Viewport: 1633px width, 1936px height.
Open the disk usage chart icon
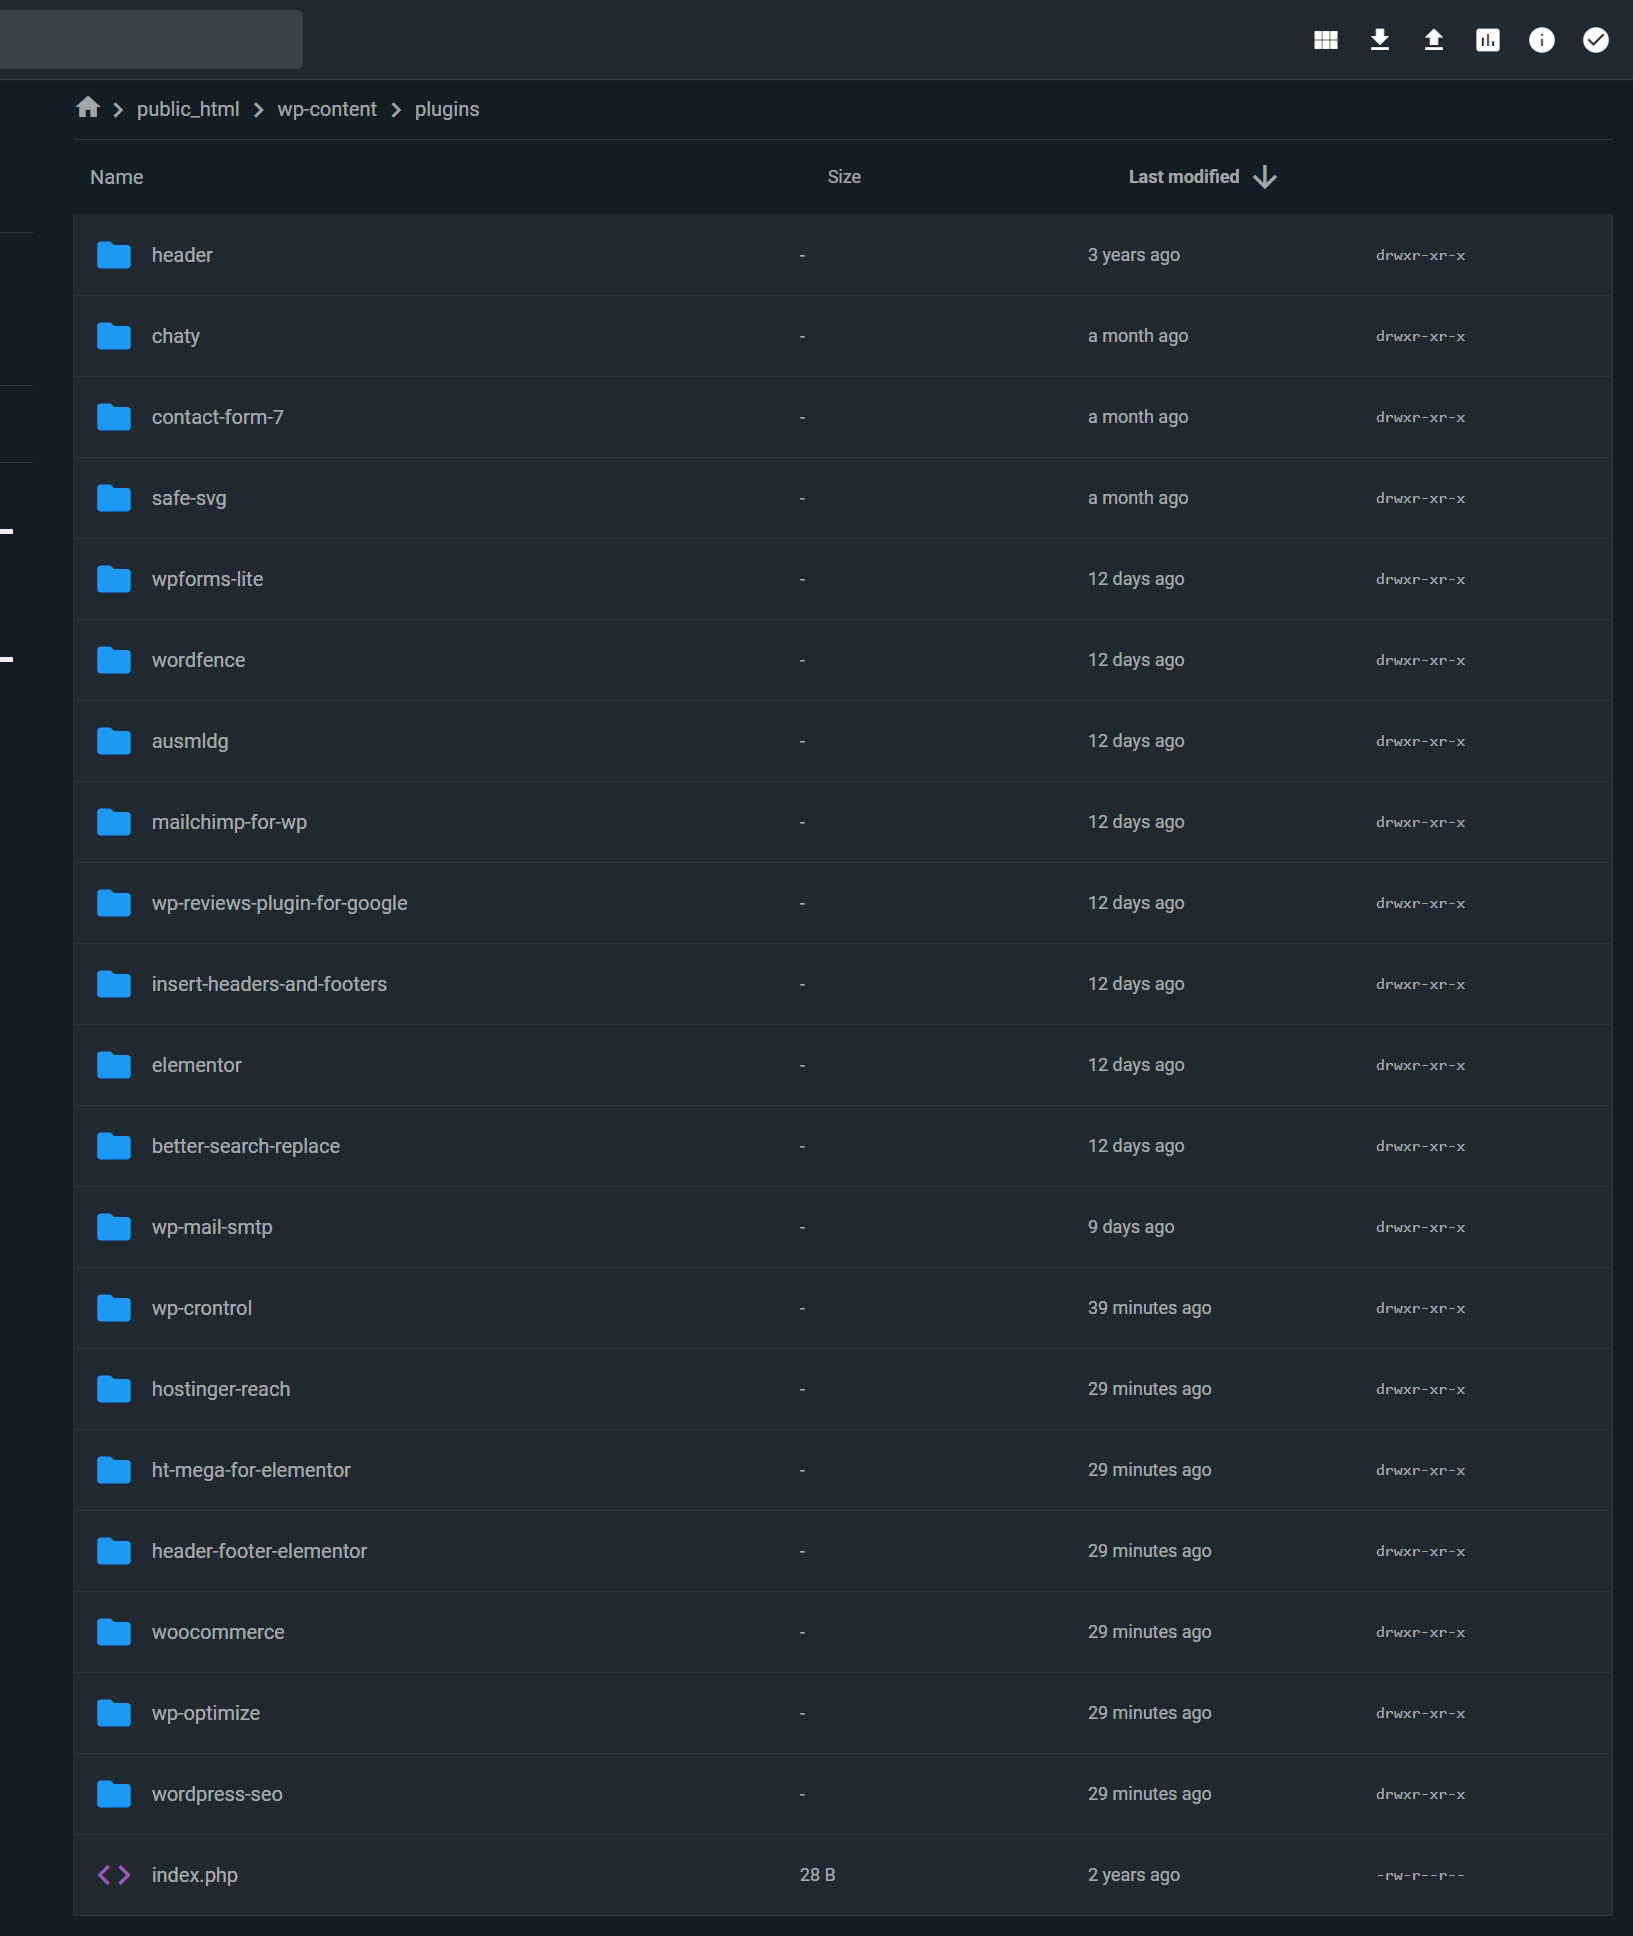tap(1488, 40)
